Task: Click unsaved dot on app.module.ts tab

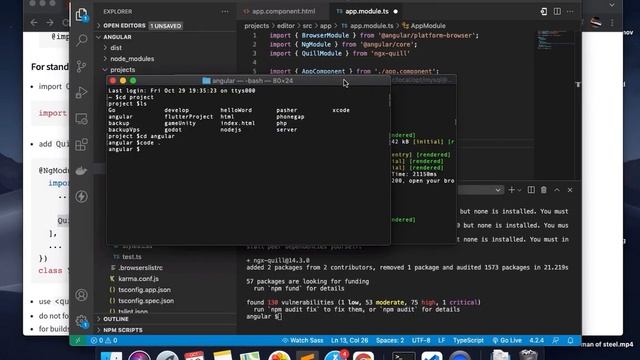Action: click(x=396, y=11)
